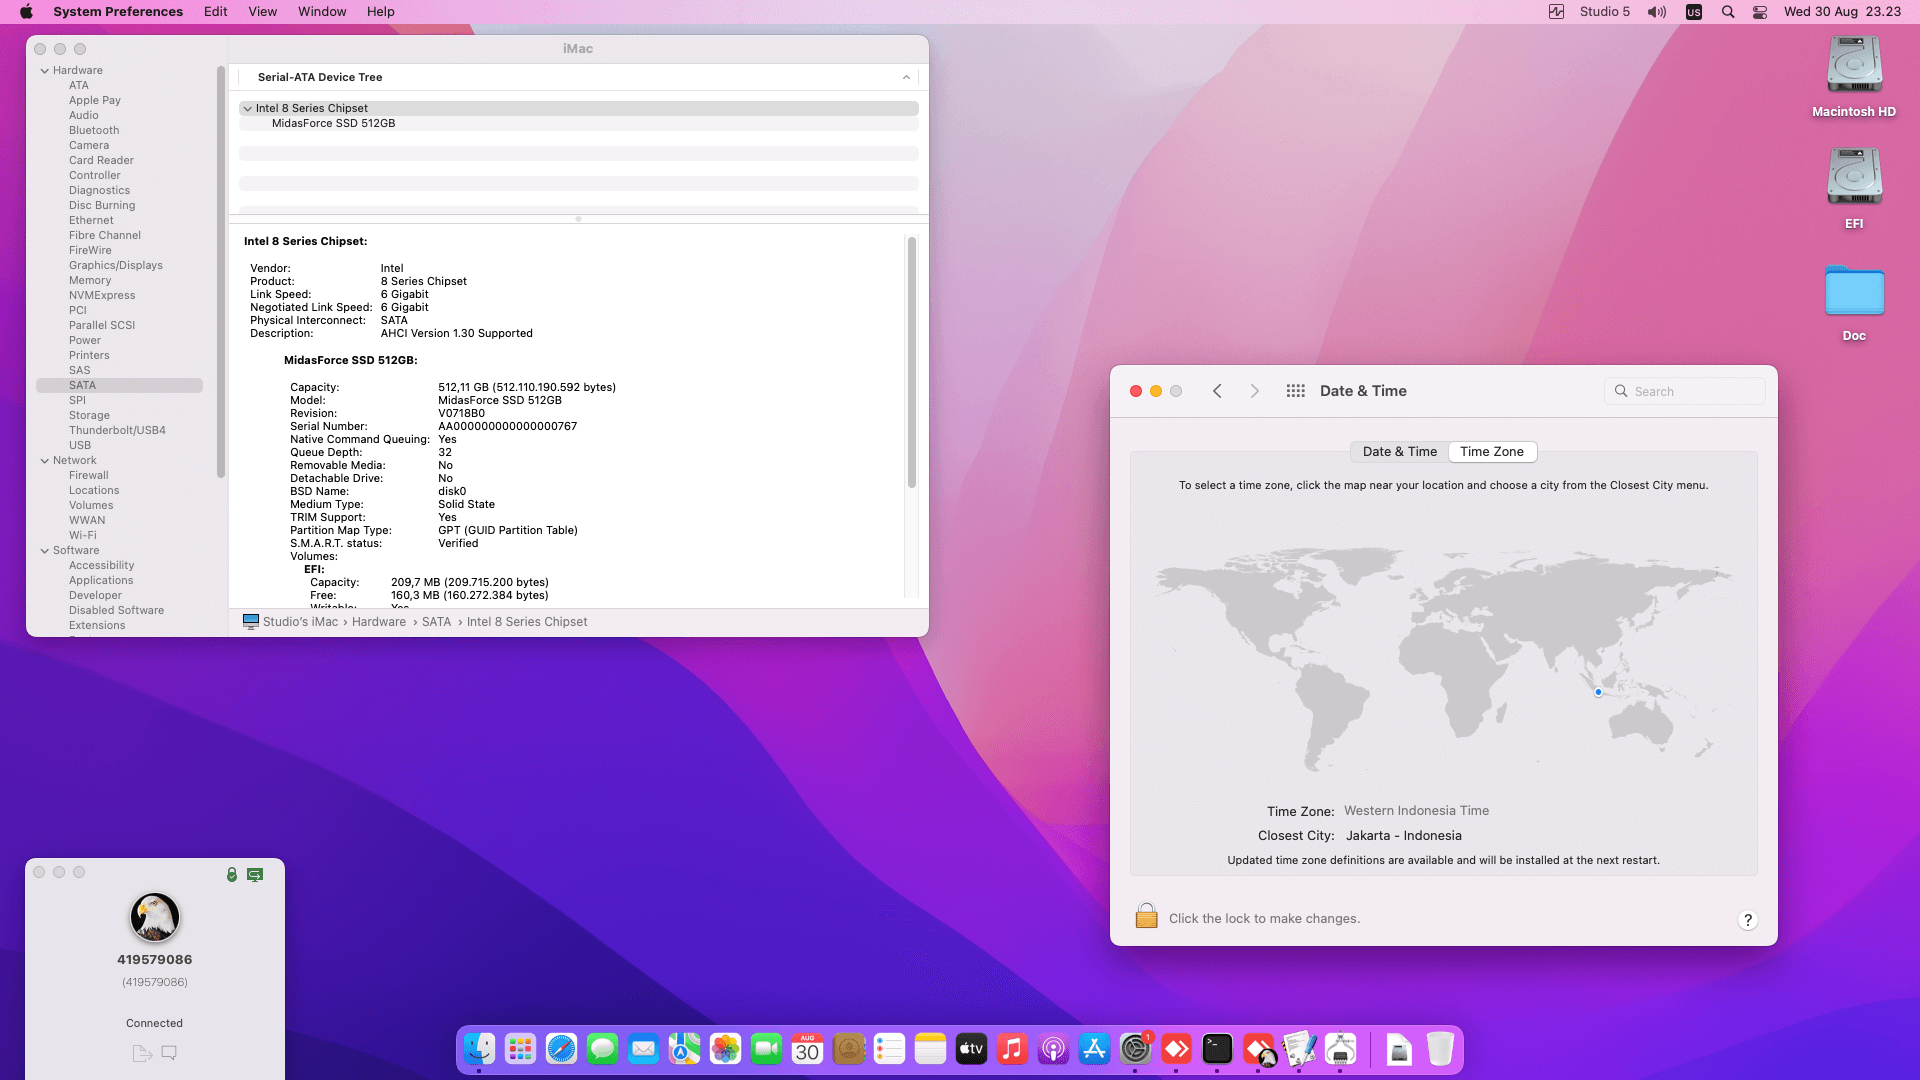Open help for Date & Time pane
Viewport: 1920px width, 1080px height.
tap(1747, 920)
